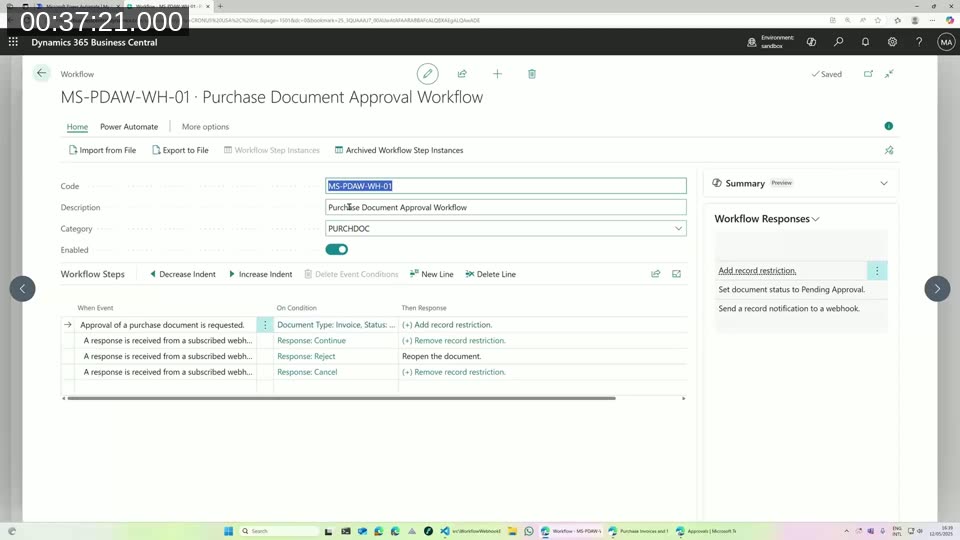Open WhatsApp from taskbar
Screen dimensions: 960x540
click(529, 531)
